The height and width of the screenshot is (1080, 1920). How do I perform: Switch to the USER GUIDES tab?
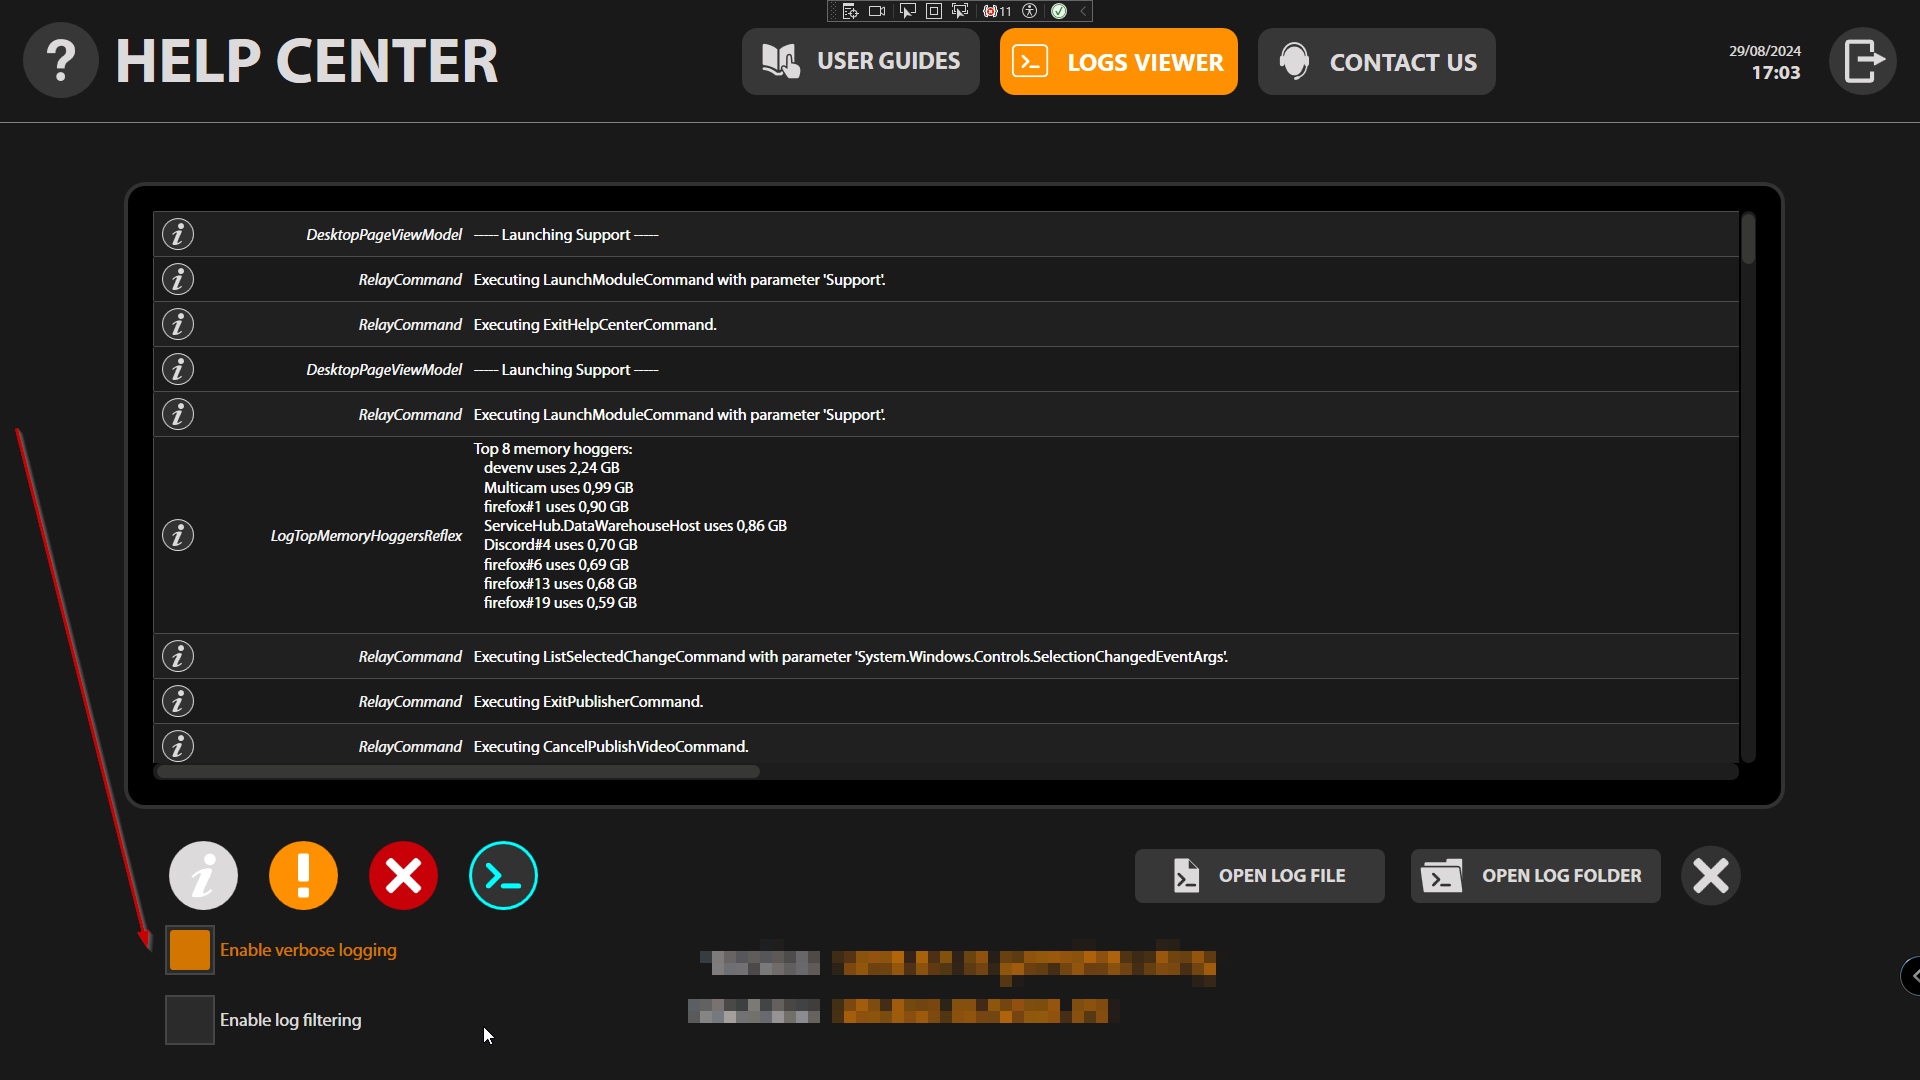point(860,61)
